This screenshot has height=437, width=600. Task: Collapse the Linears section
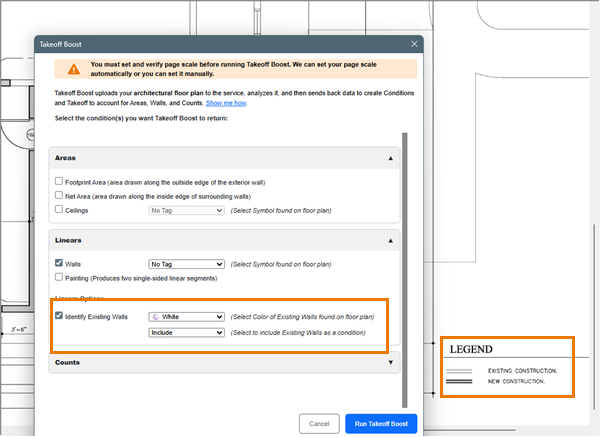pyautogui.click(x=390, y=241)
